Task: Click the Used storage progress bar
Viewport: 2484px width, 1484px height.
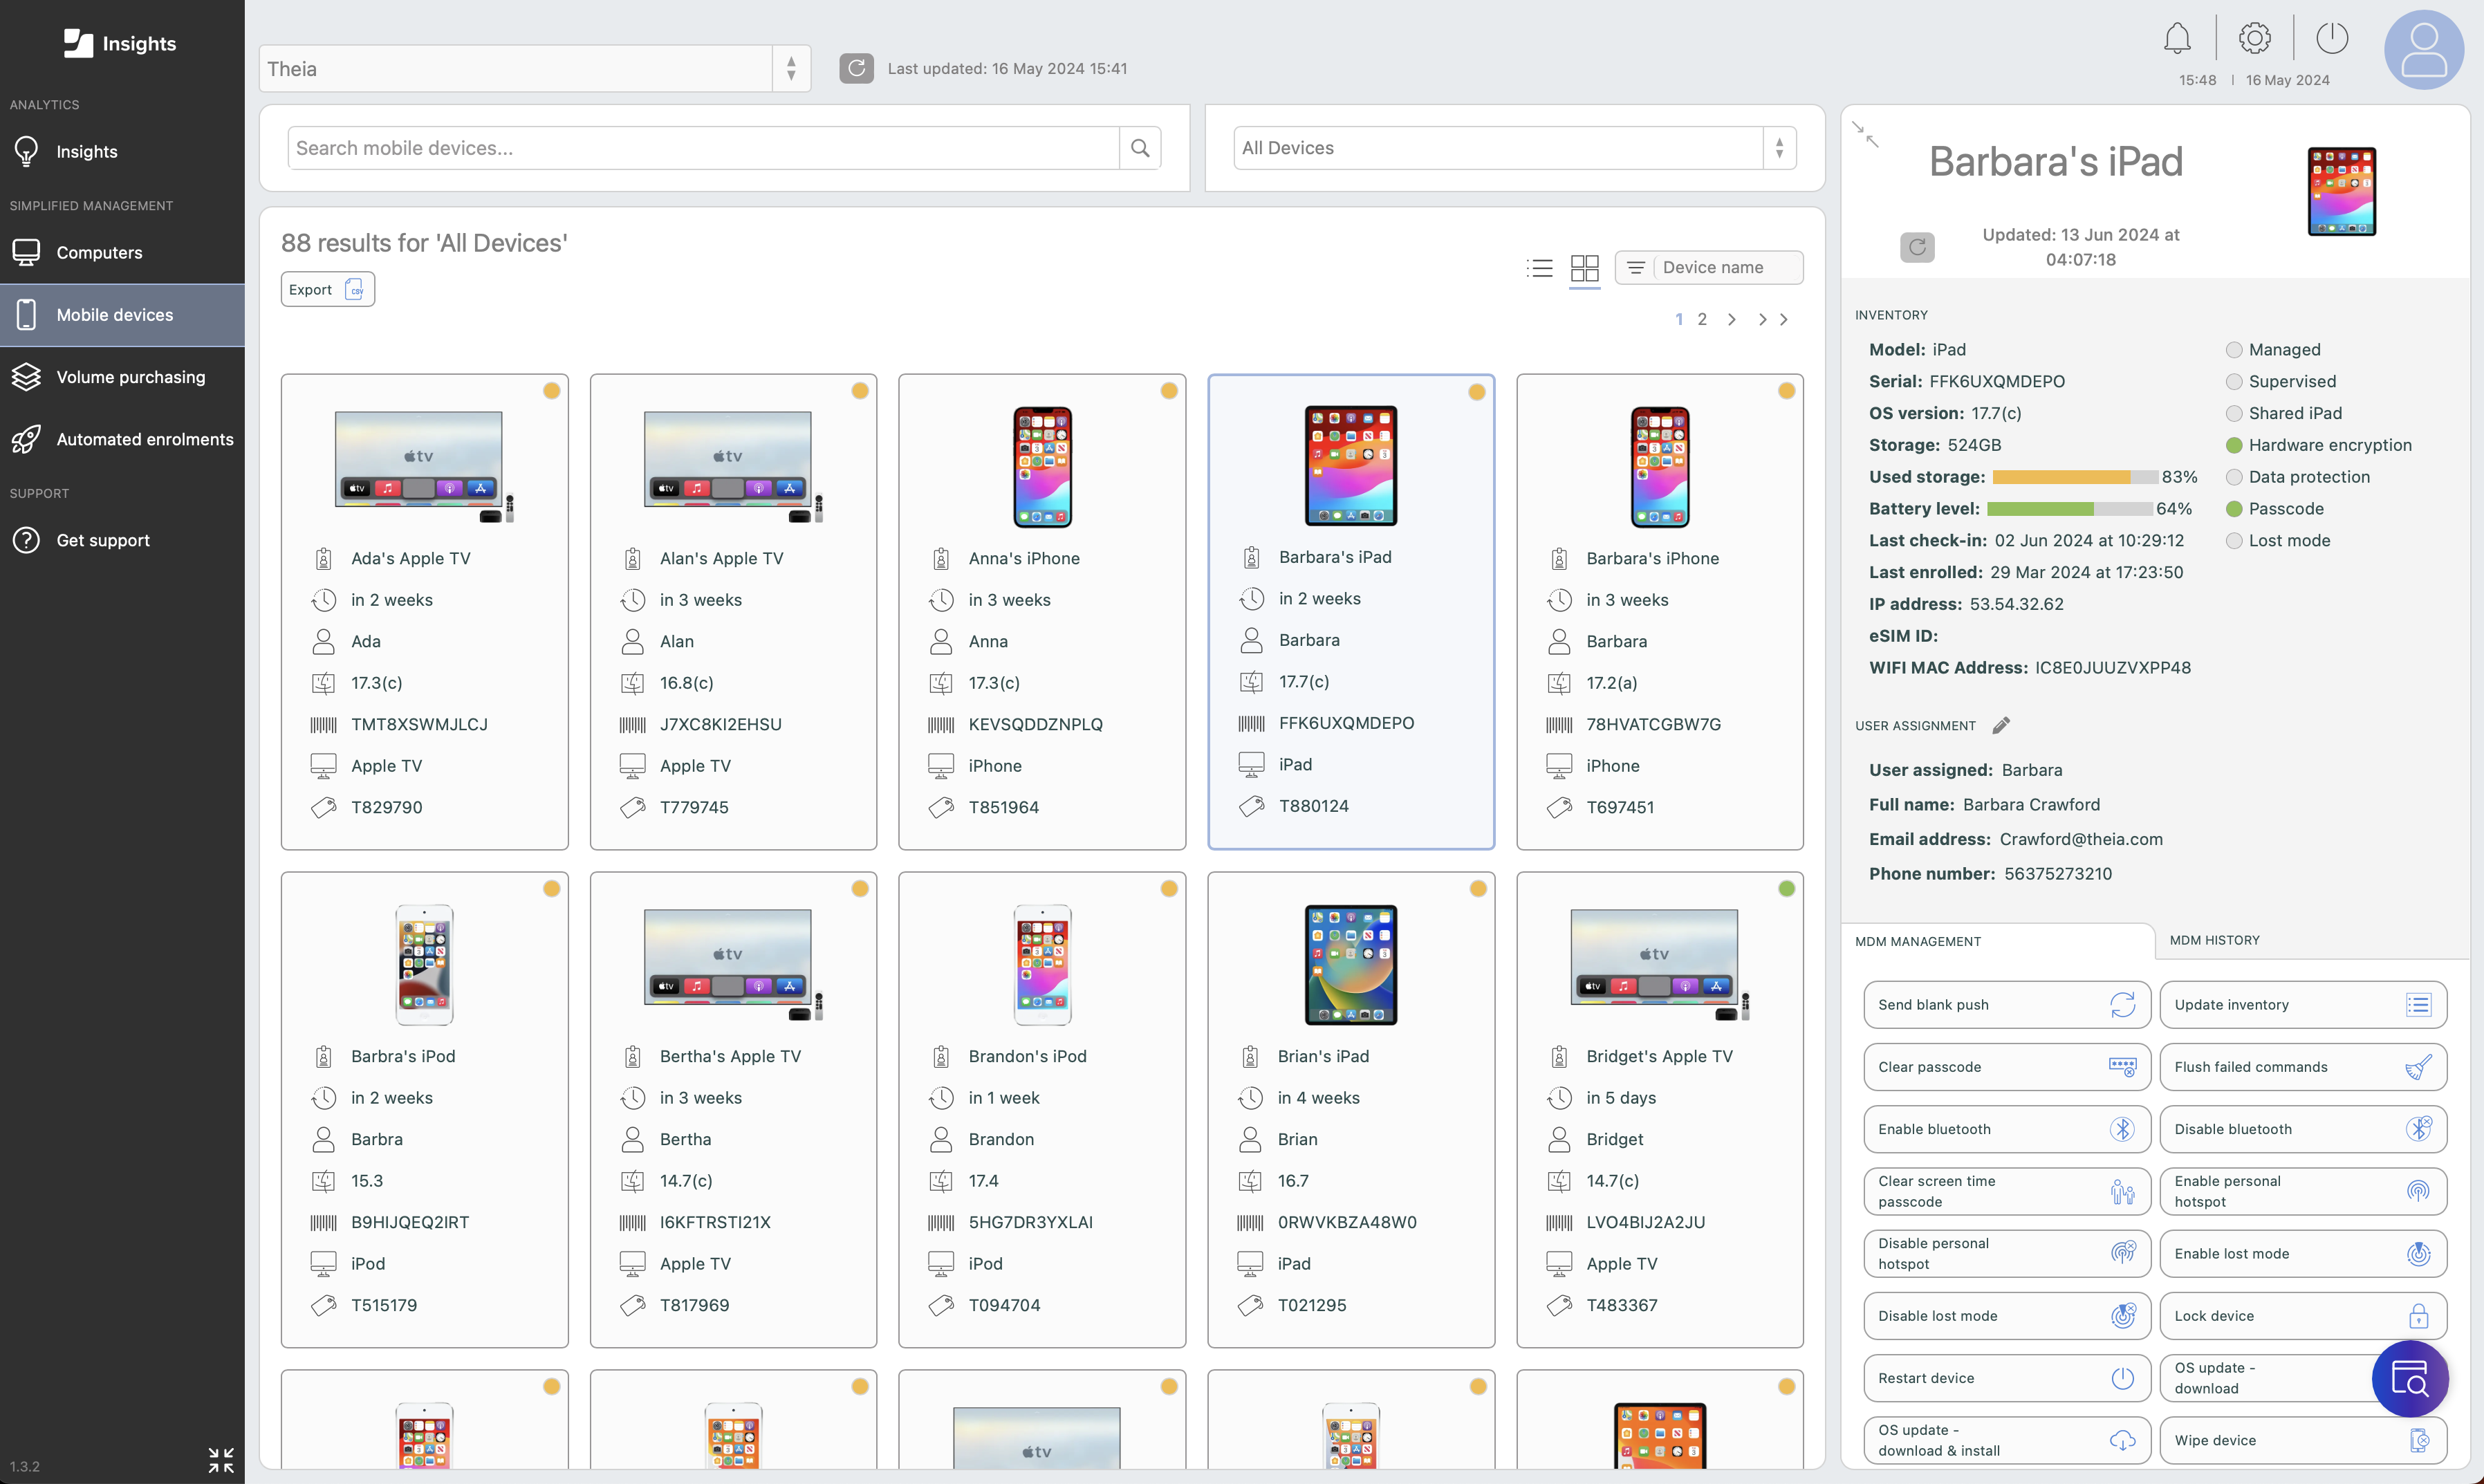Action: click(x=2074, y=477)
